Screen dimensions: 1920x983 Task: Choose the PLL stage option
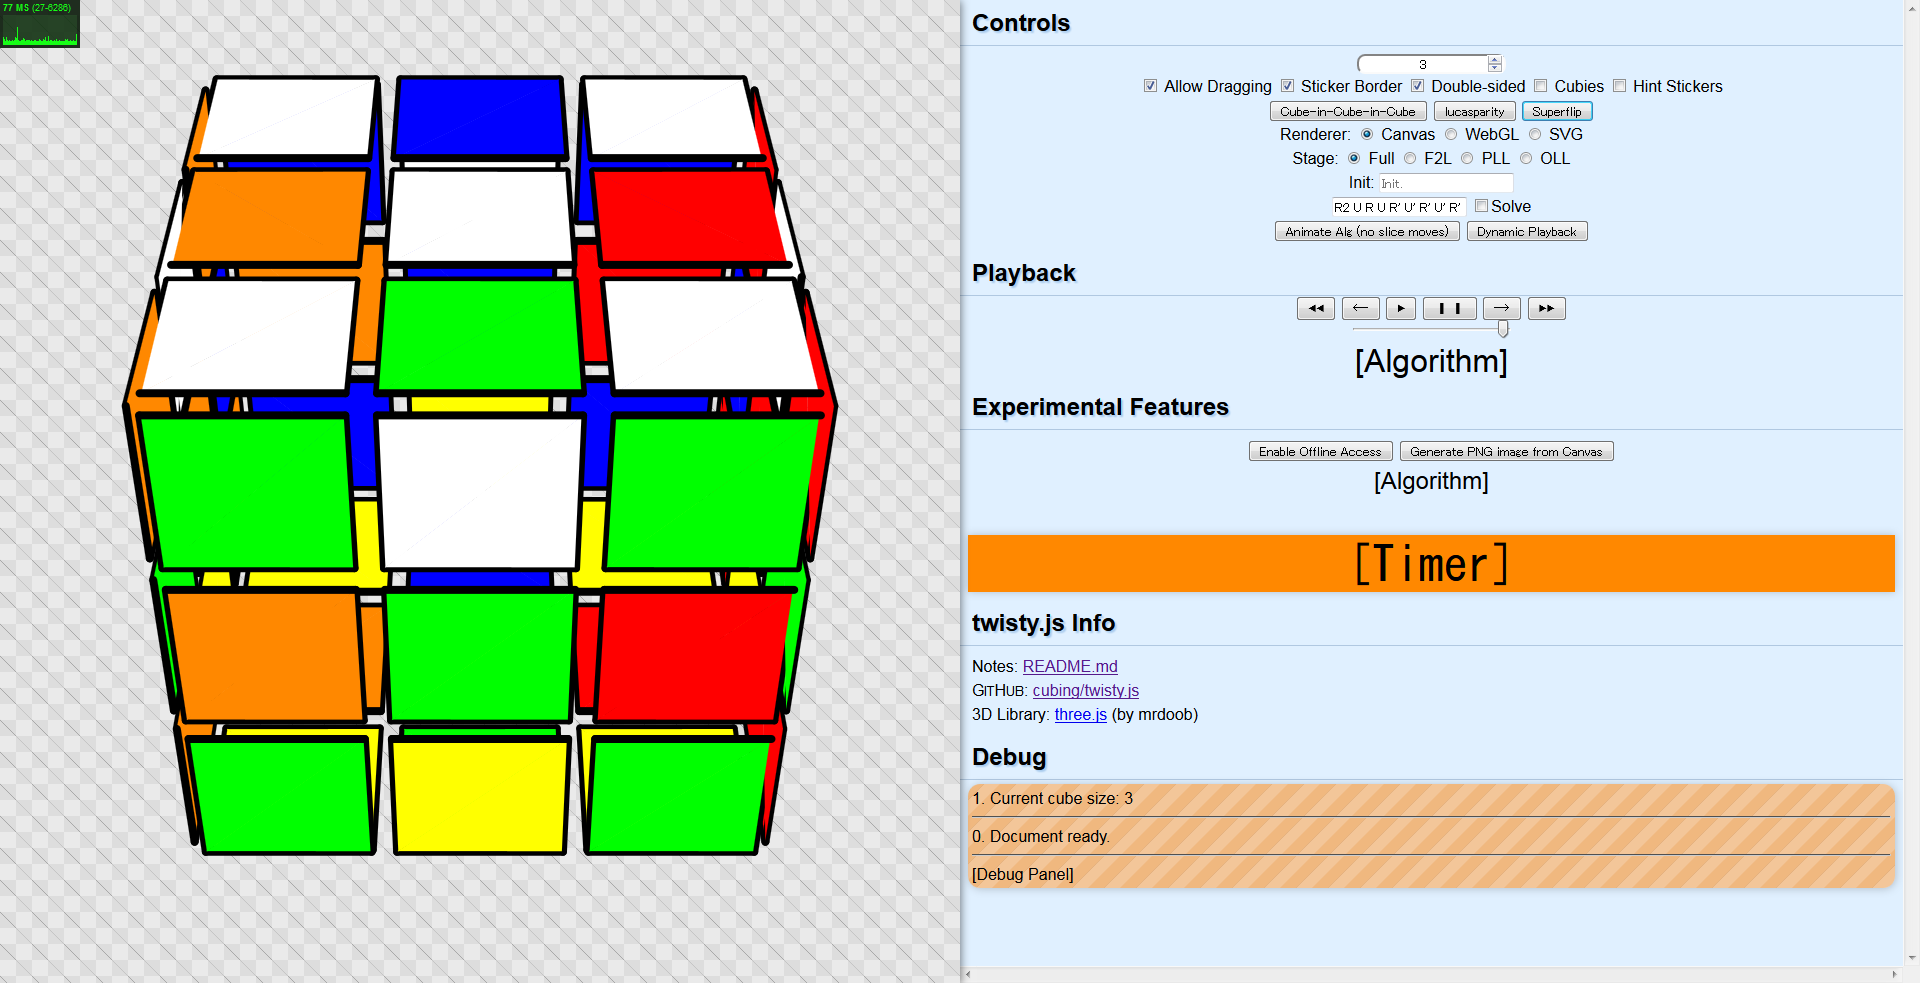1467,158
